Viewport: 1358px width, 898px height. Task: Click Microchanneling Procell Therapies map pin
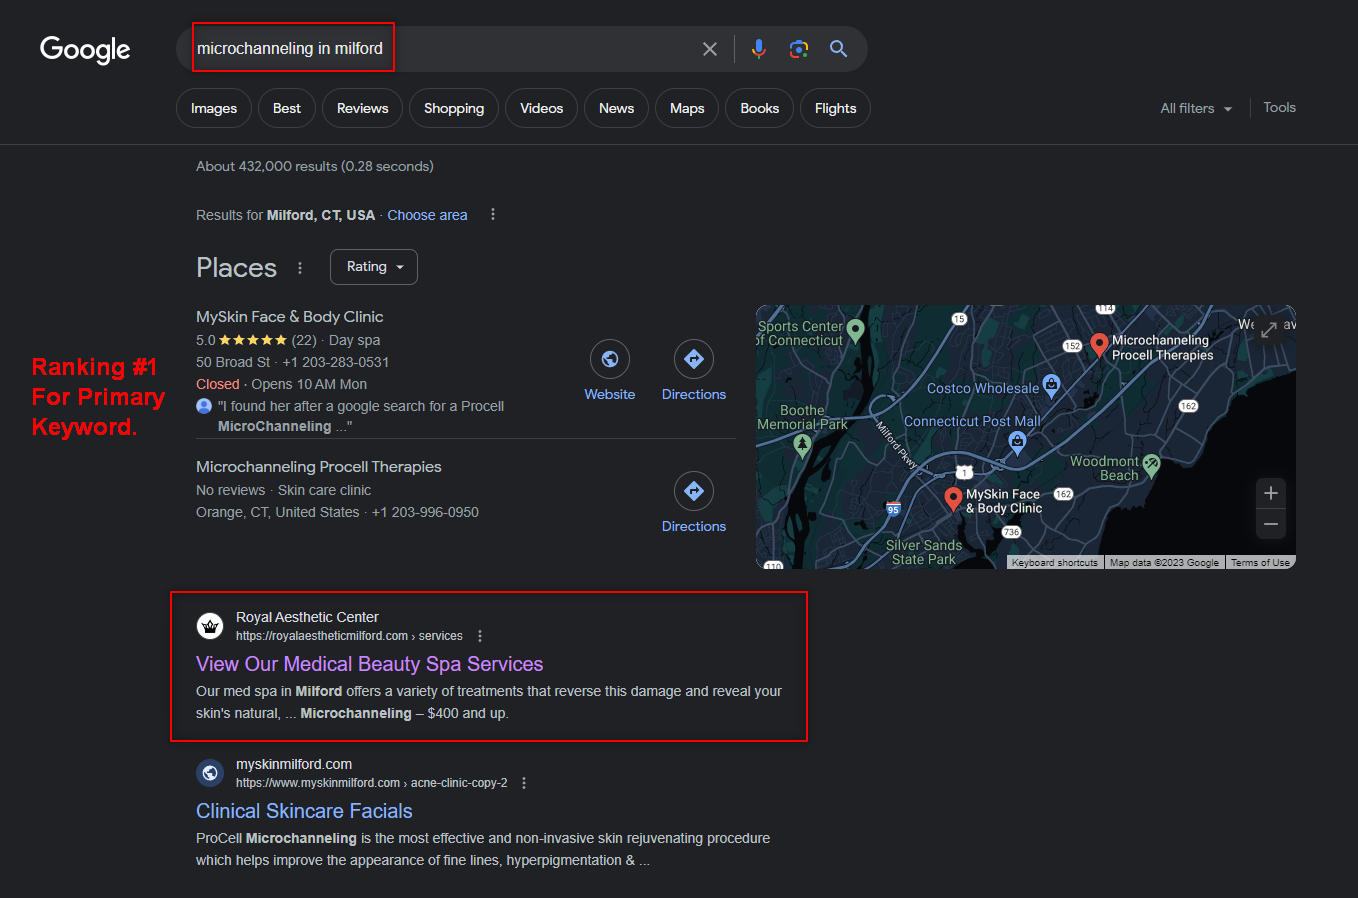click(x=1099, y=345)
